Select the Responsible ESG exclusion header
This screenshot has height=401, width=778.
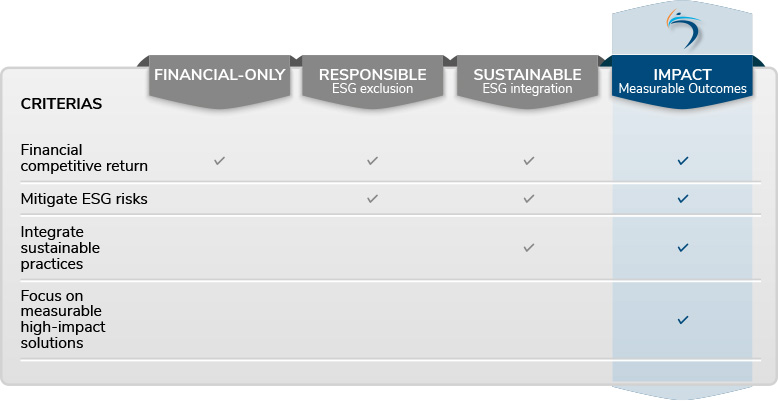tap(372, 81)
